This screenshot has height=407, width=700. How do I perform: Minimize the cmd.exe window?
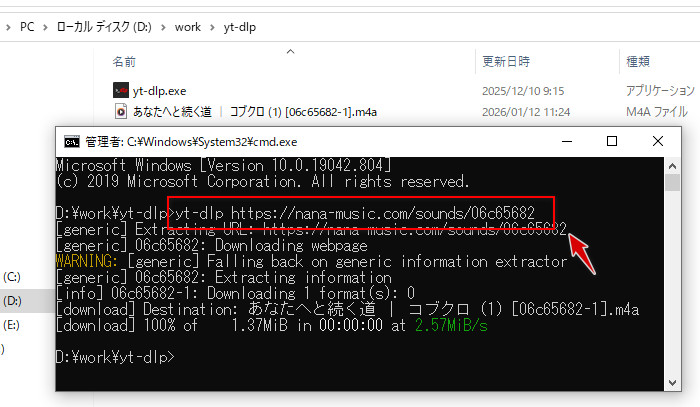[x=567, y=141]
